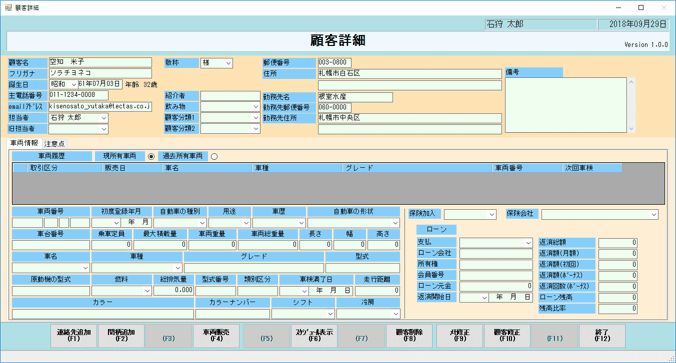Click the 車両販売 (F4) button

[216, 335]
